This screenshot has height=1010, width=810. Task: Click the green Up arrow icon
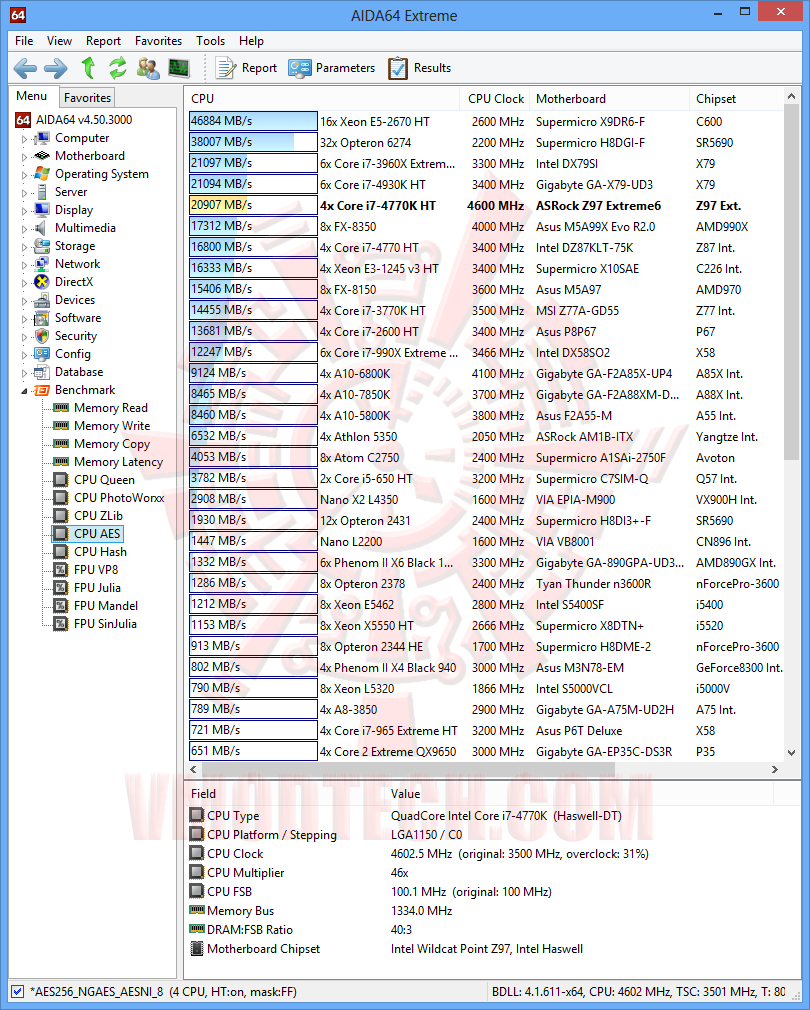88,67
